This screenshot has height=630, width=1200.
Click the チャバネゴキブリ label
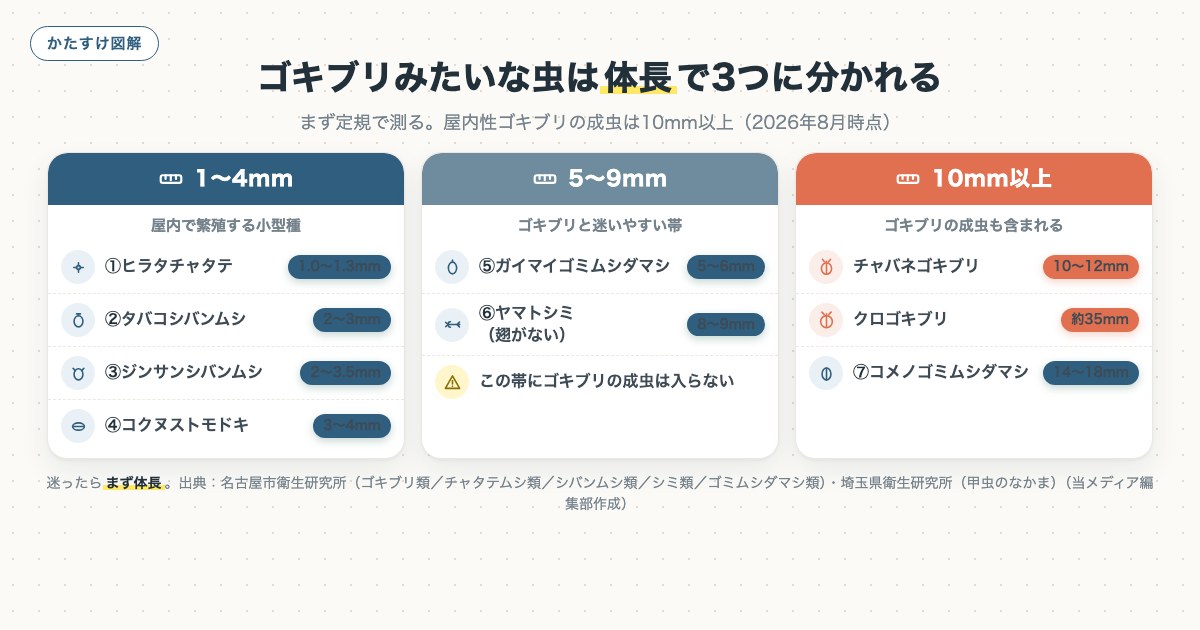[916, 267]
